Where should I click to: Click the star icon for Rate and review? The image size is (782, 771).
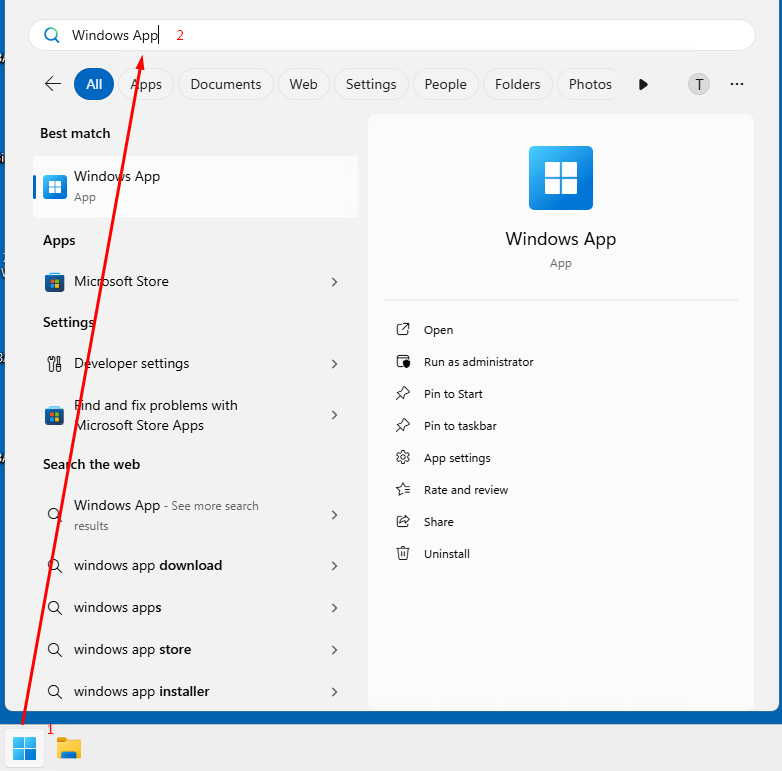tap(403, 489)
